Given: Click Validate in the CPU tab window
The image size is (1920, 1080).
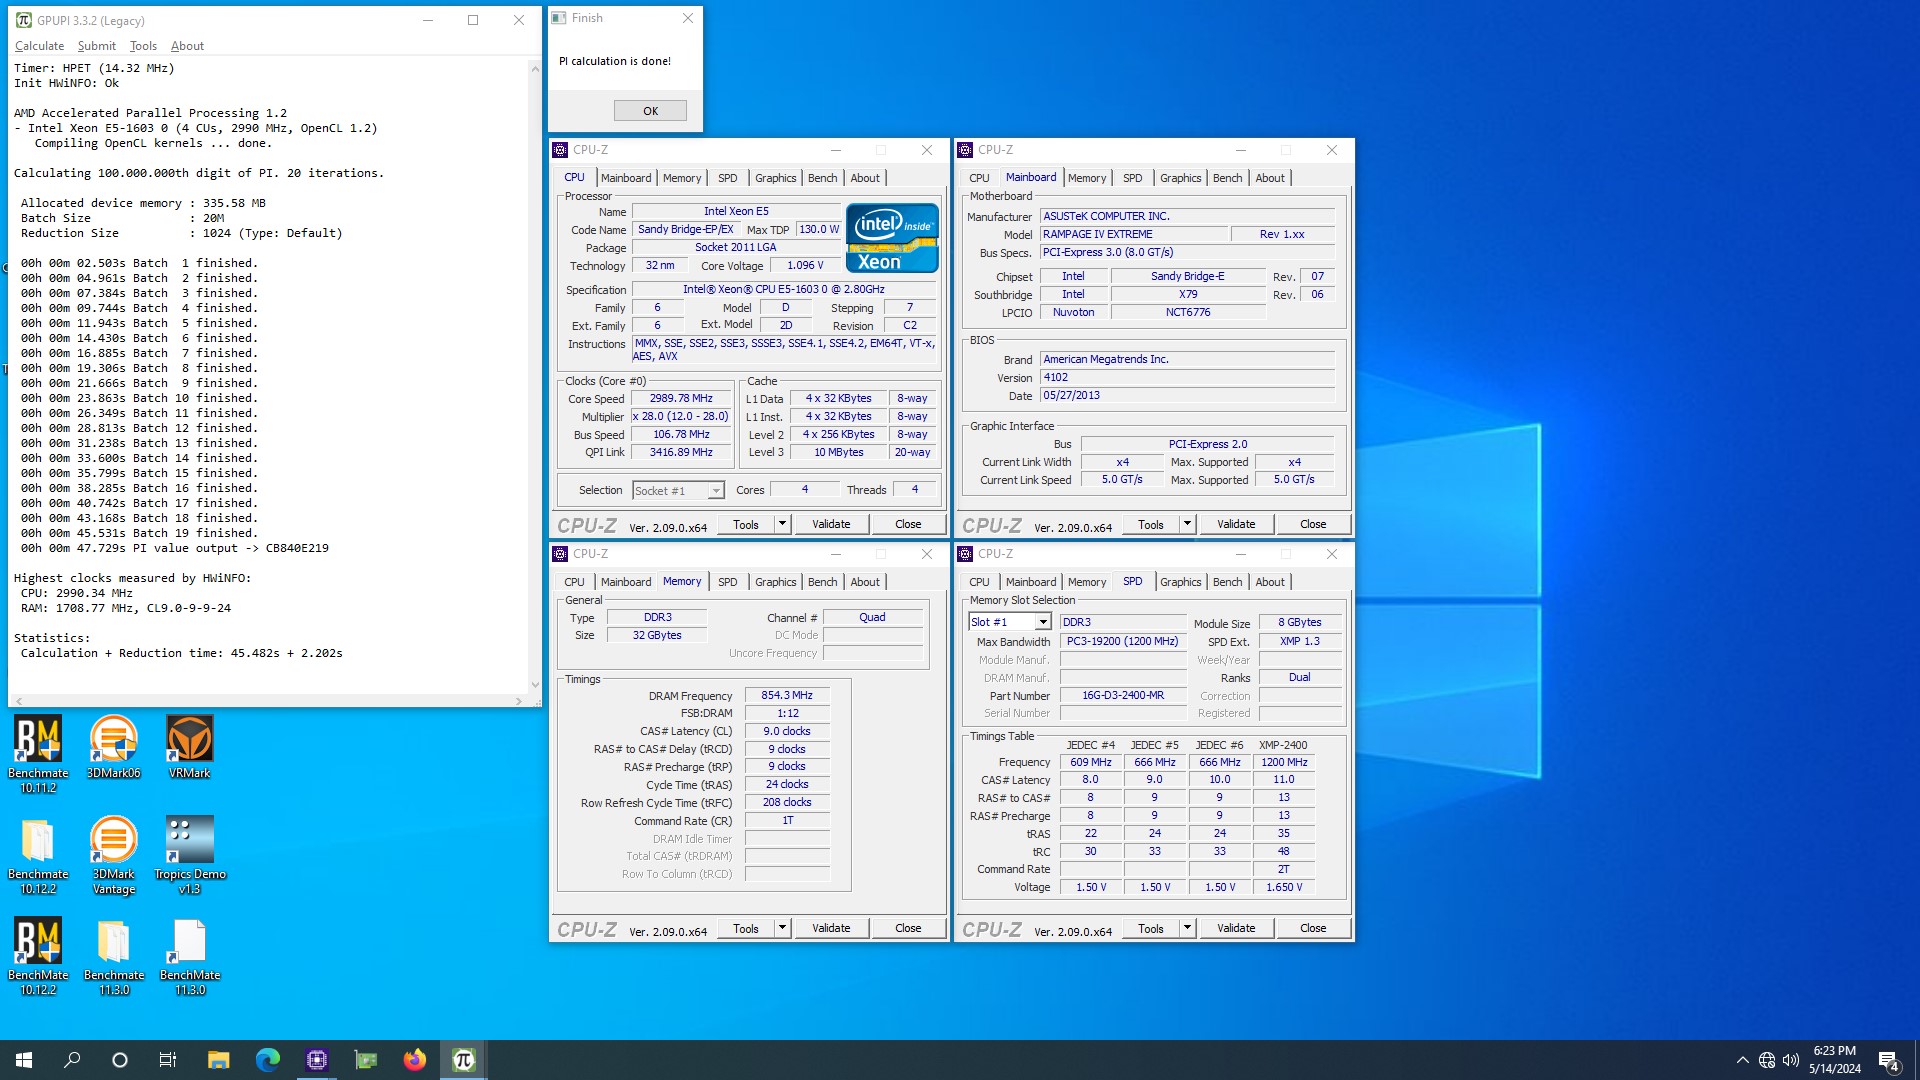Looking at the screenshot, I should point(831,524).
